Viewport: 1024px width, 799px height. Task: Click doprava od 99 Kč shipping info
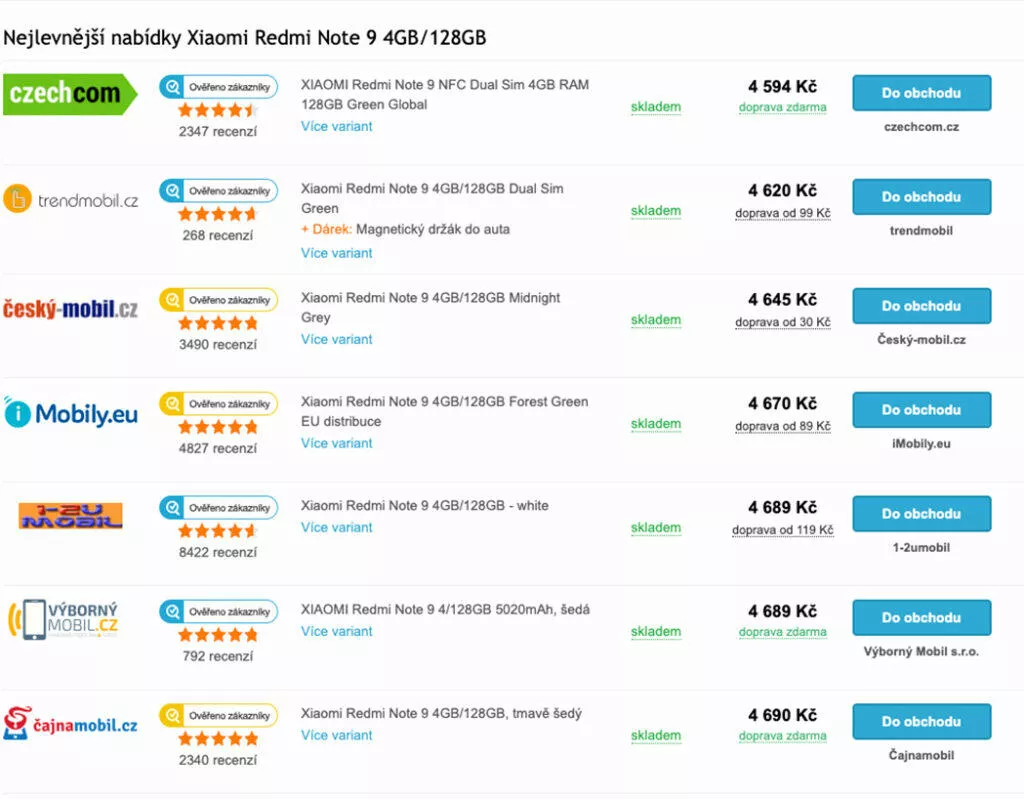[x=782, y=213]
